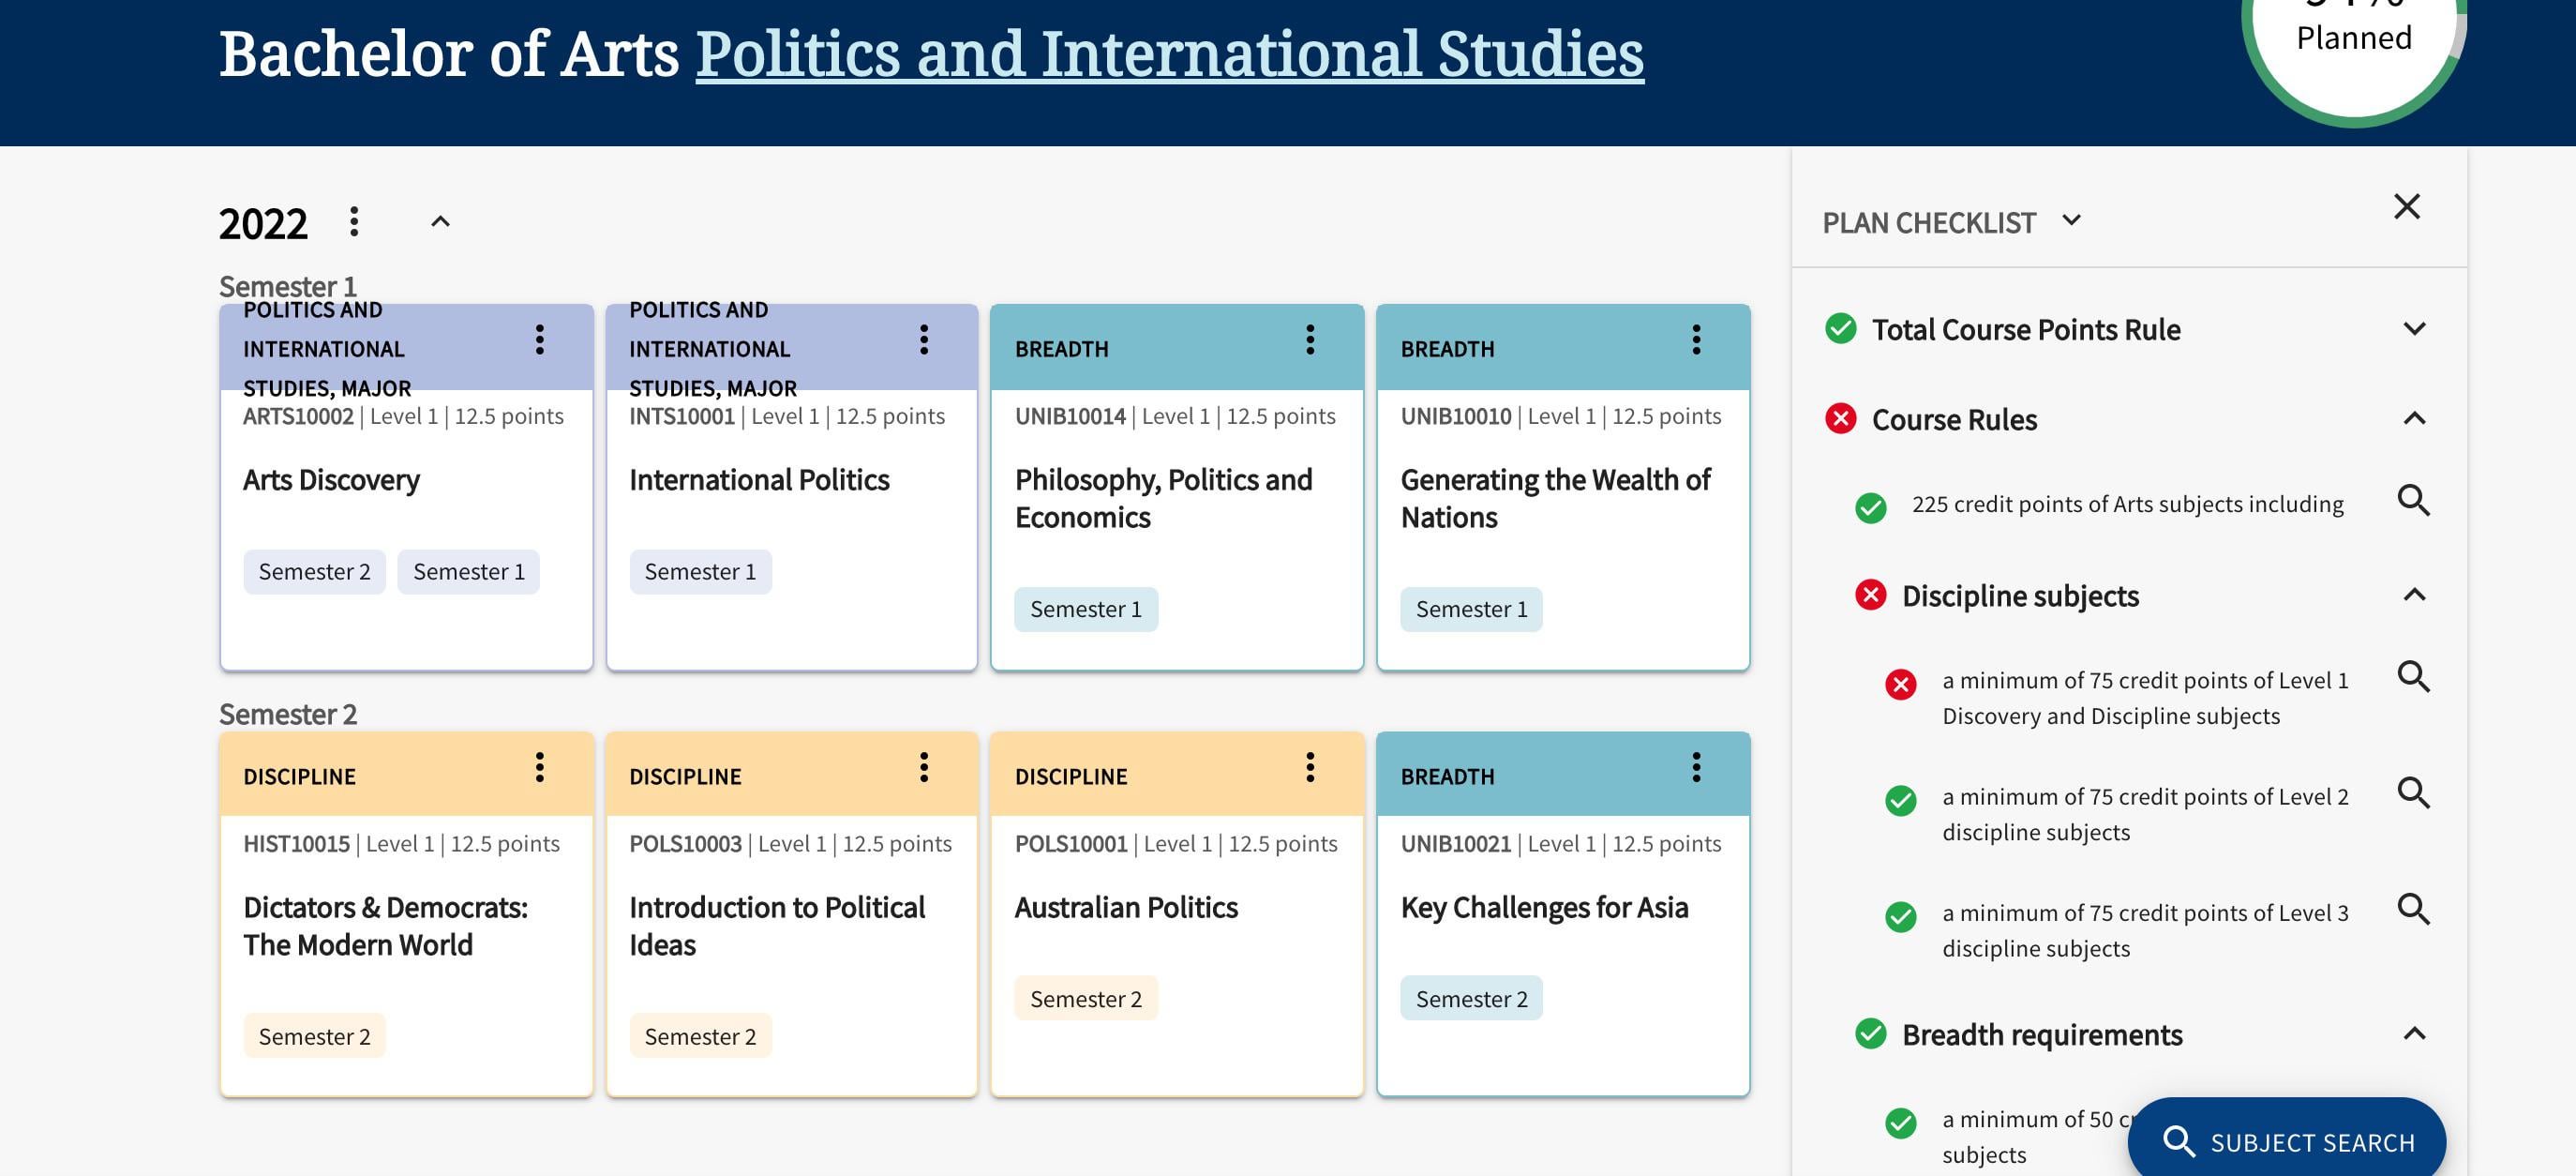Search subjects for 225 credit points rule

[x=2414, y=501]
